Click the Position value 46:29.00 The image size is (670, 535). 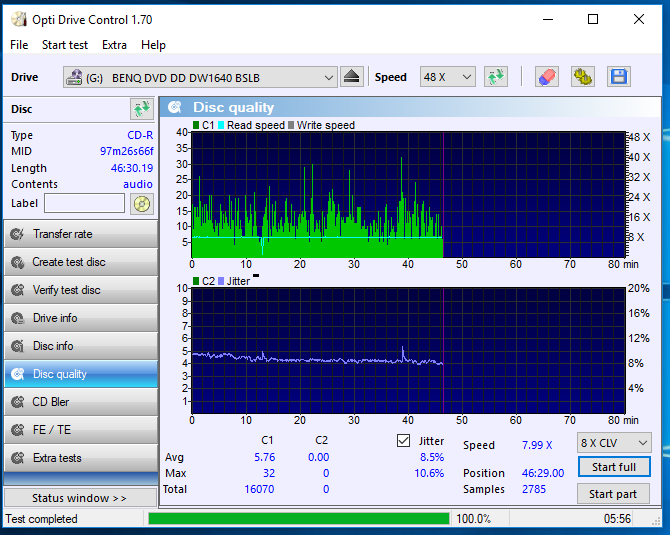click(x=543, y=473)
